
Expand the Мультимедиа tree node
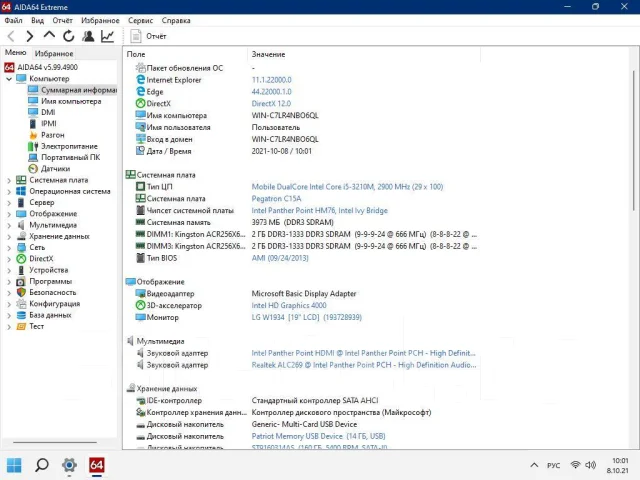click(9, 225)
